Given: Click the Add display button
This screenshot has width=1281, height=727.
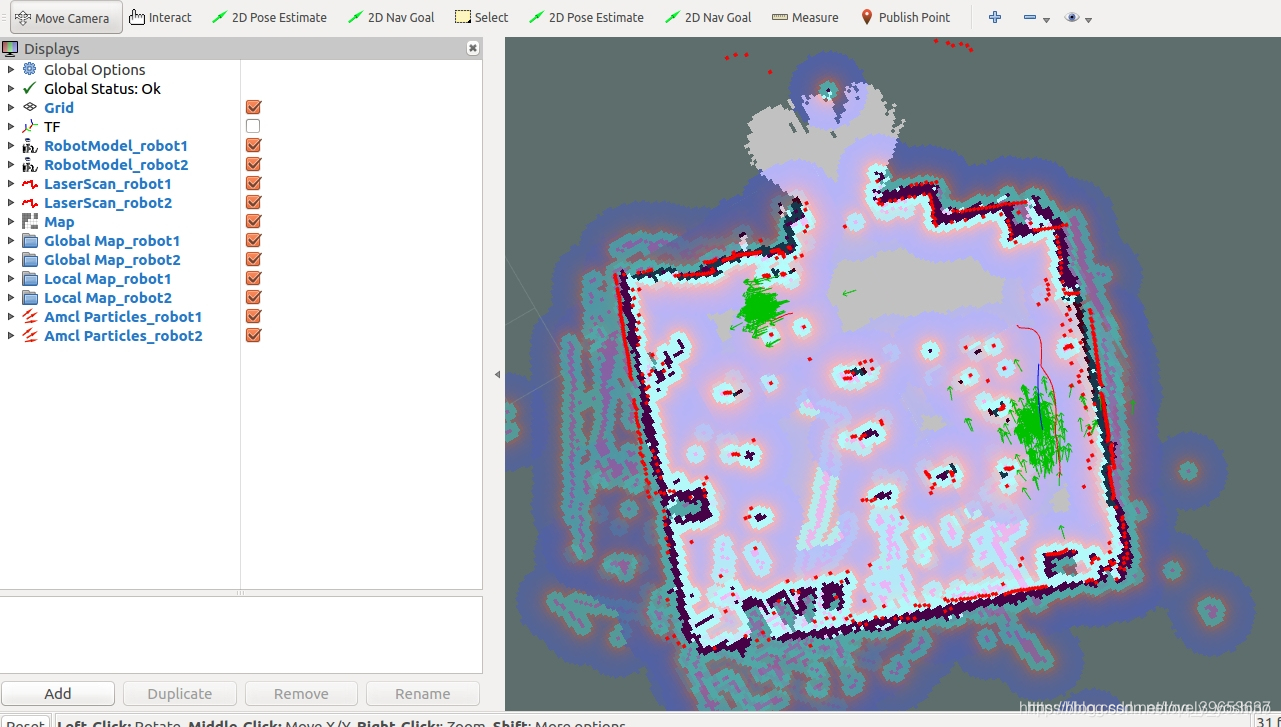Looking at the screenshot, I should point(58,693).
